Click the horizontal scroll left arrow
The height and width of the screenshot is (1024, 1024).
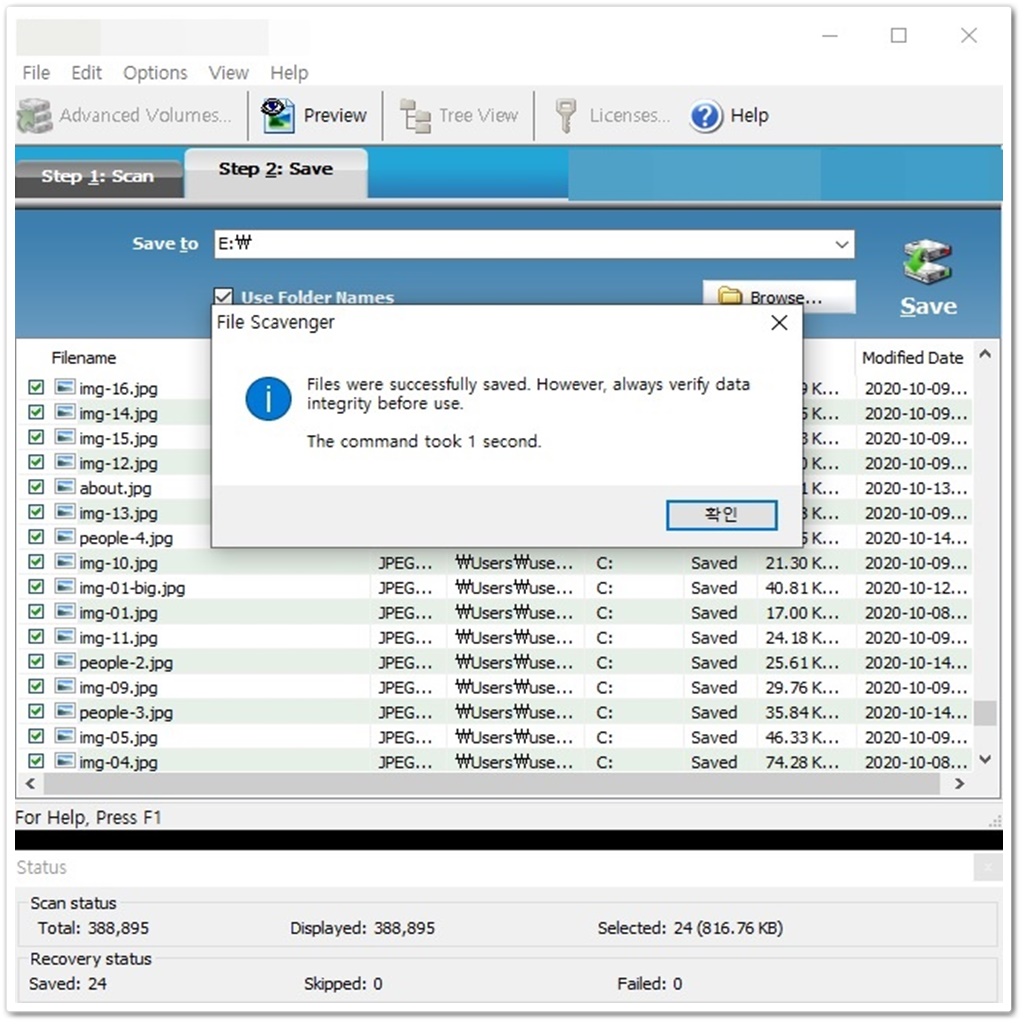point(30,783)
